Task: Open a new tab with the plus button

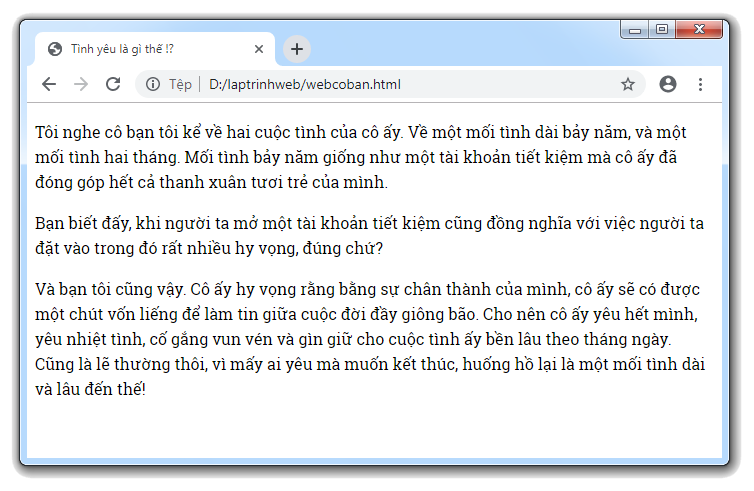Action: click(x=297, y=49)
